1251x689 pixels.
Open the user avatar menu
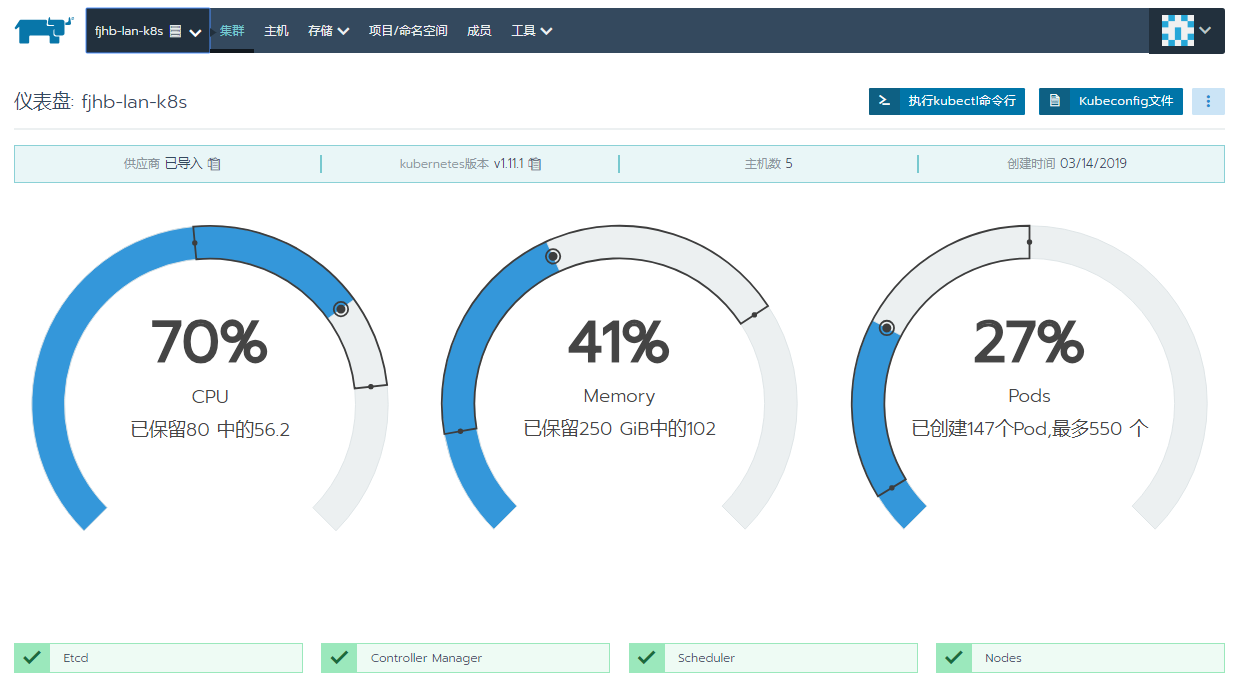1187,31
